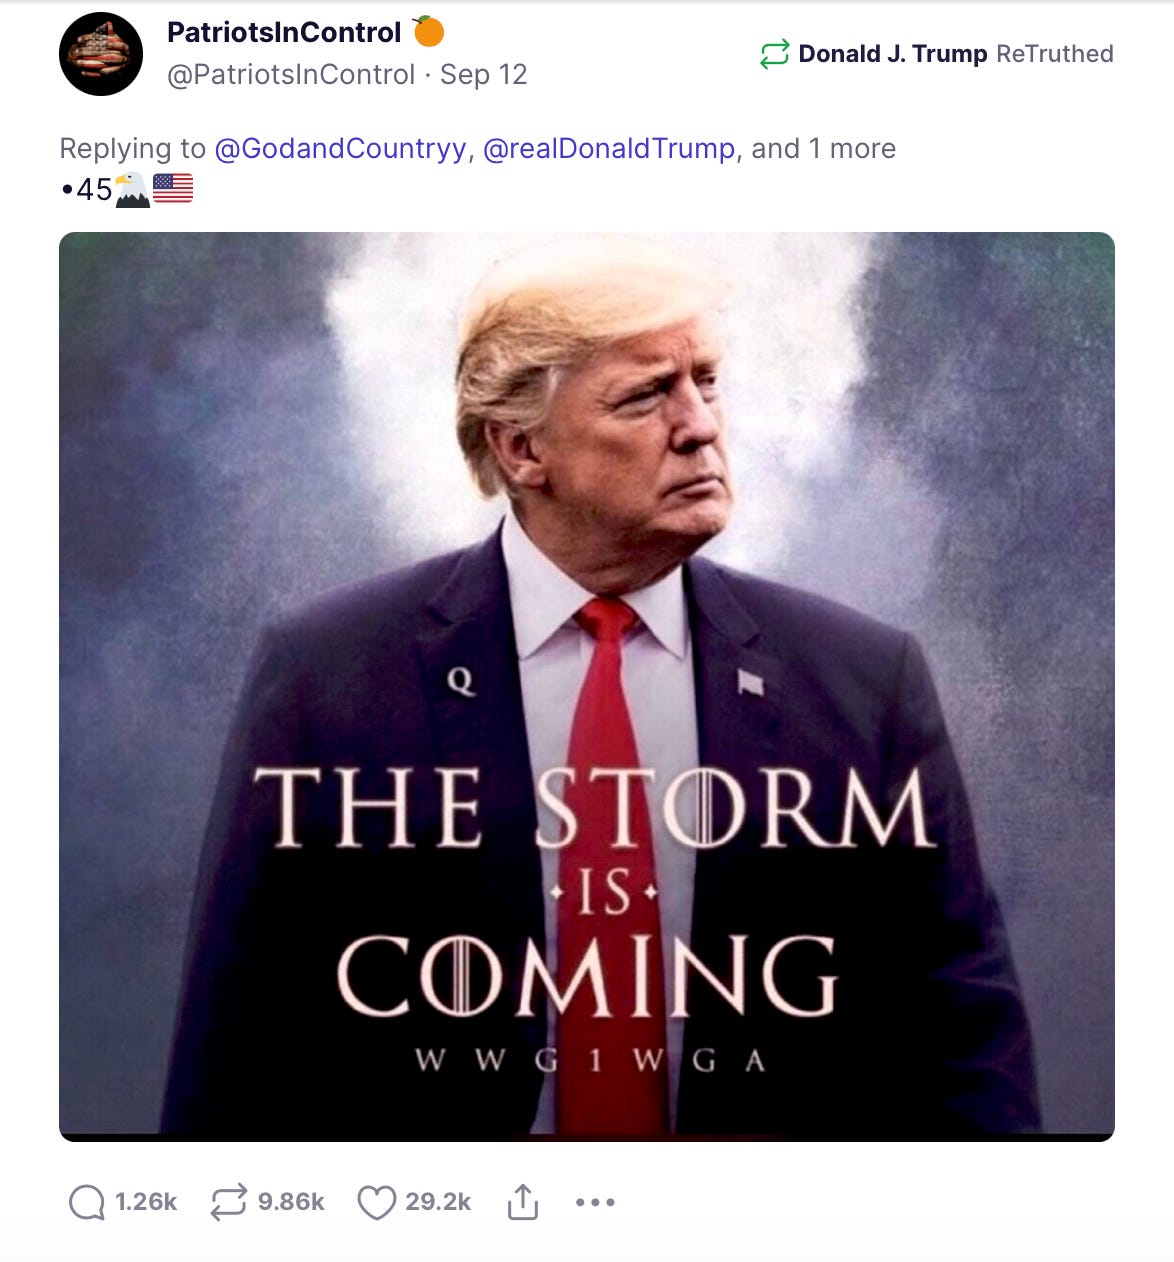This screenshot has width=1174, height=1262.
Task: Click the American flag emoji in post
Action: pos(173,188)
